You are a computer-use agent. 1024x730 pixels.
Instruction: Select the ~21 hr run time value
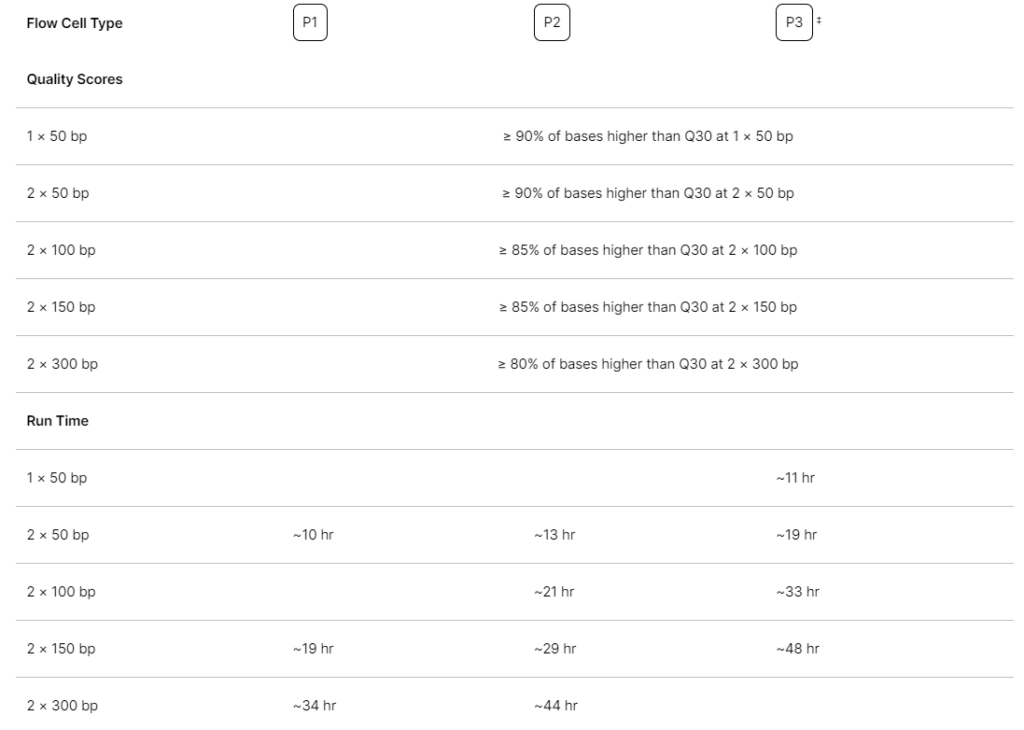tap(554, 592)
